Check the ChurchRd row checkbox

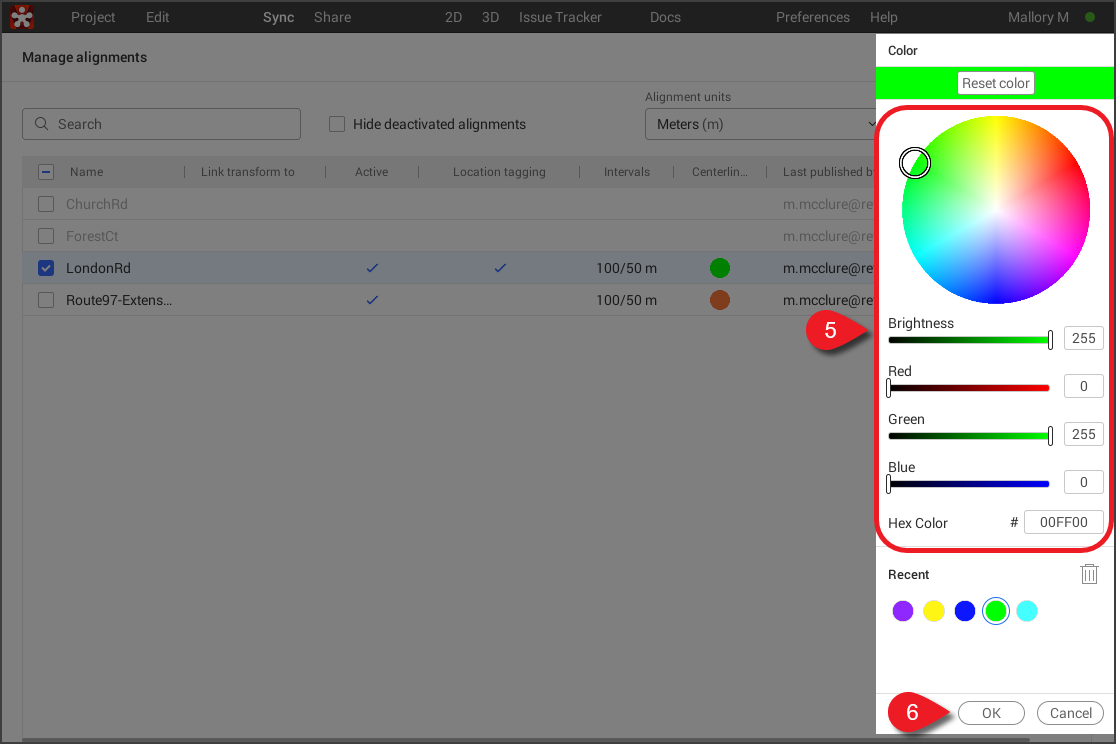point(46,204)
